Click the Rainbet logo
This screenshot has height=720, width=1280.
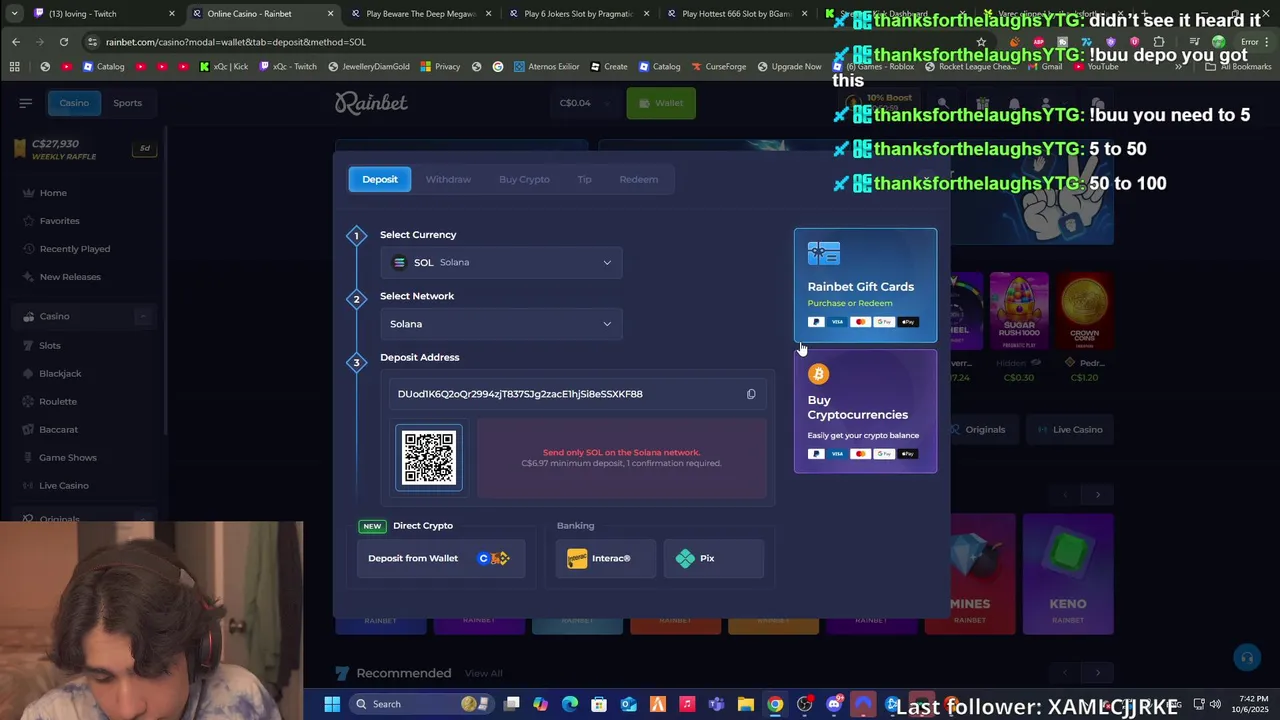[371, 103]
